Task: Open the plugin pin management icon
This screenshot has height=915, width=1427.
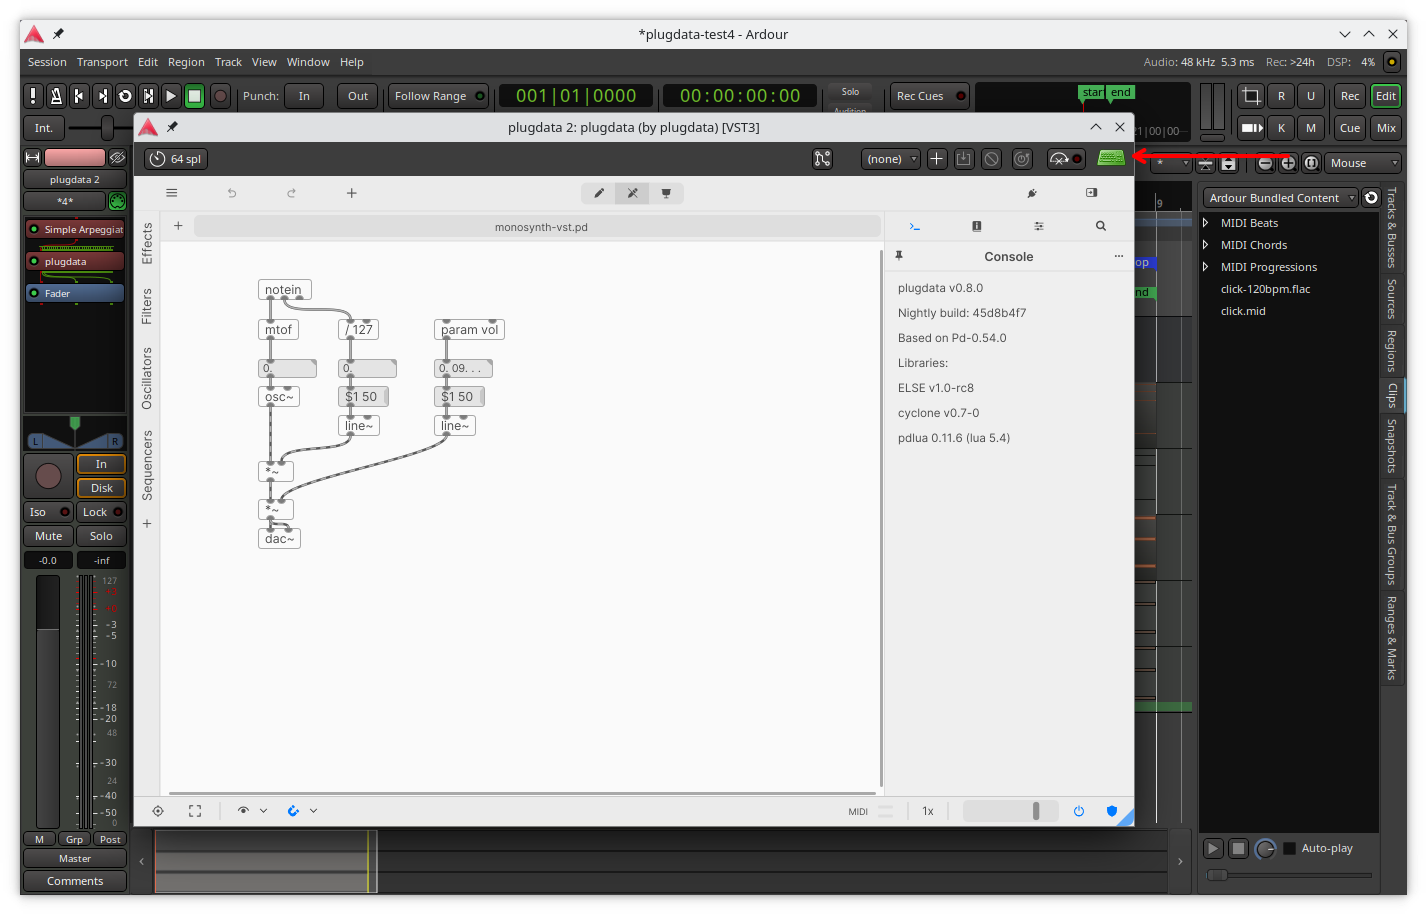Action: click(822, 159)
